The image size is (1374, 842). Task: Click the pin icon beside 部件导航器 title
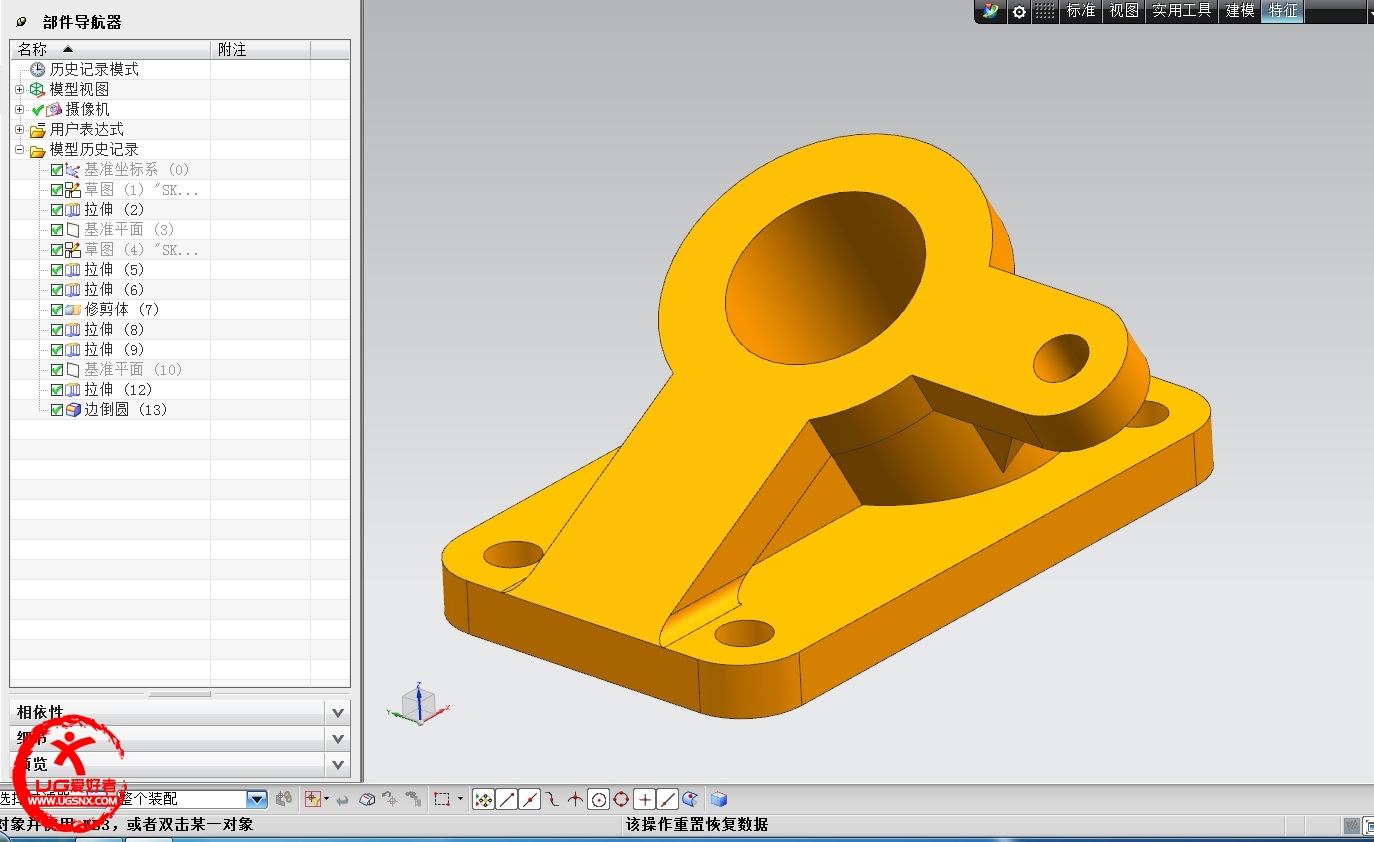22,22
